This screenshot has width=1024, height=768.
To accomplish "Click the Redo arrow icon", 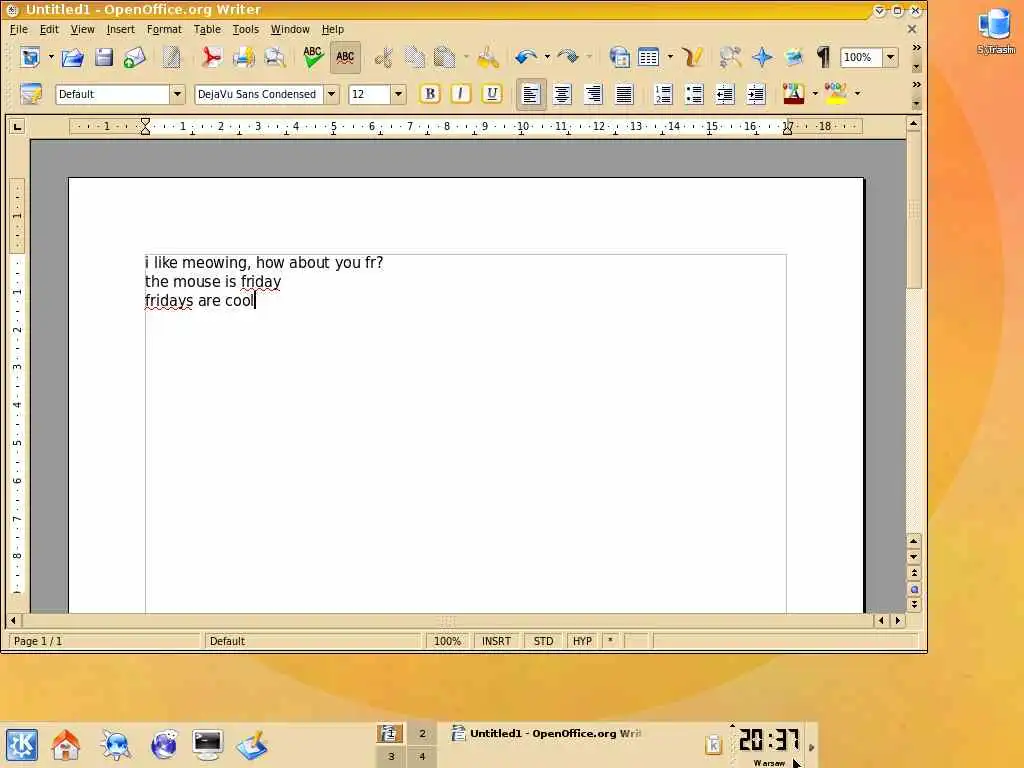I will click(x=568, y=57).
